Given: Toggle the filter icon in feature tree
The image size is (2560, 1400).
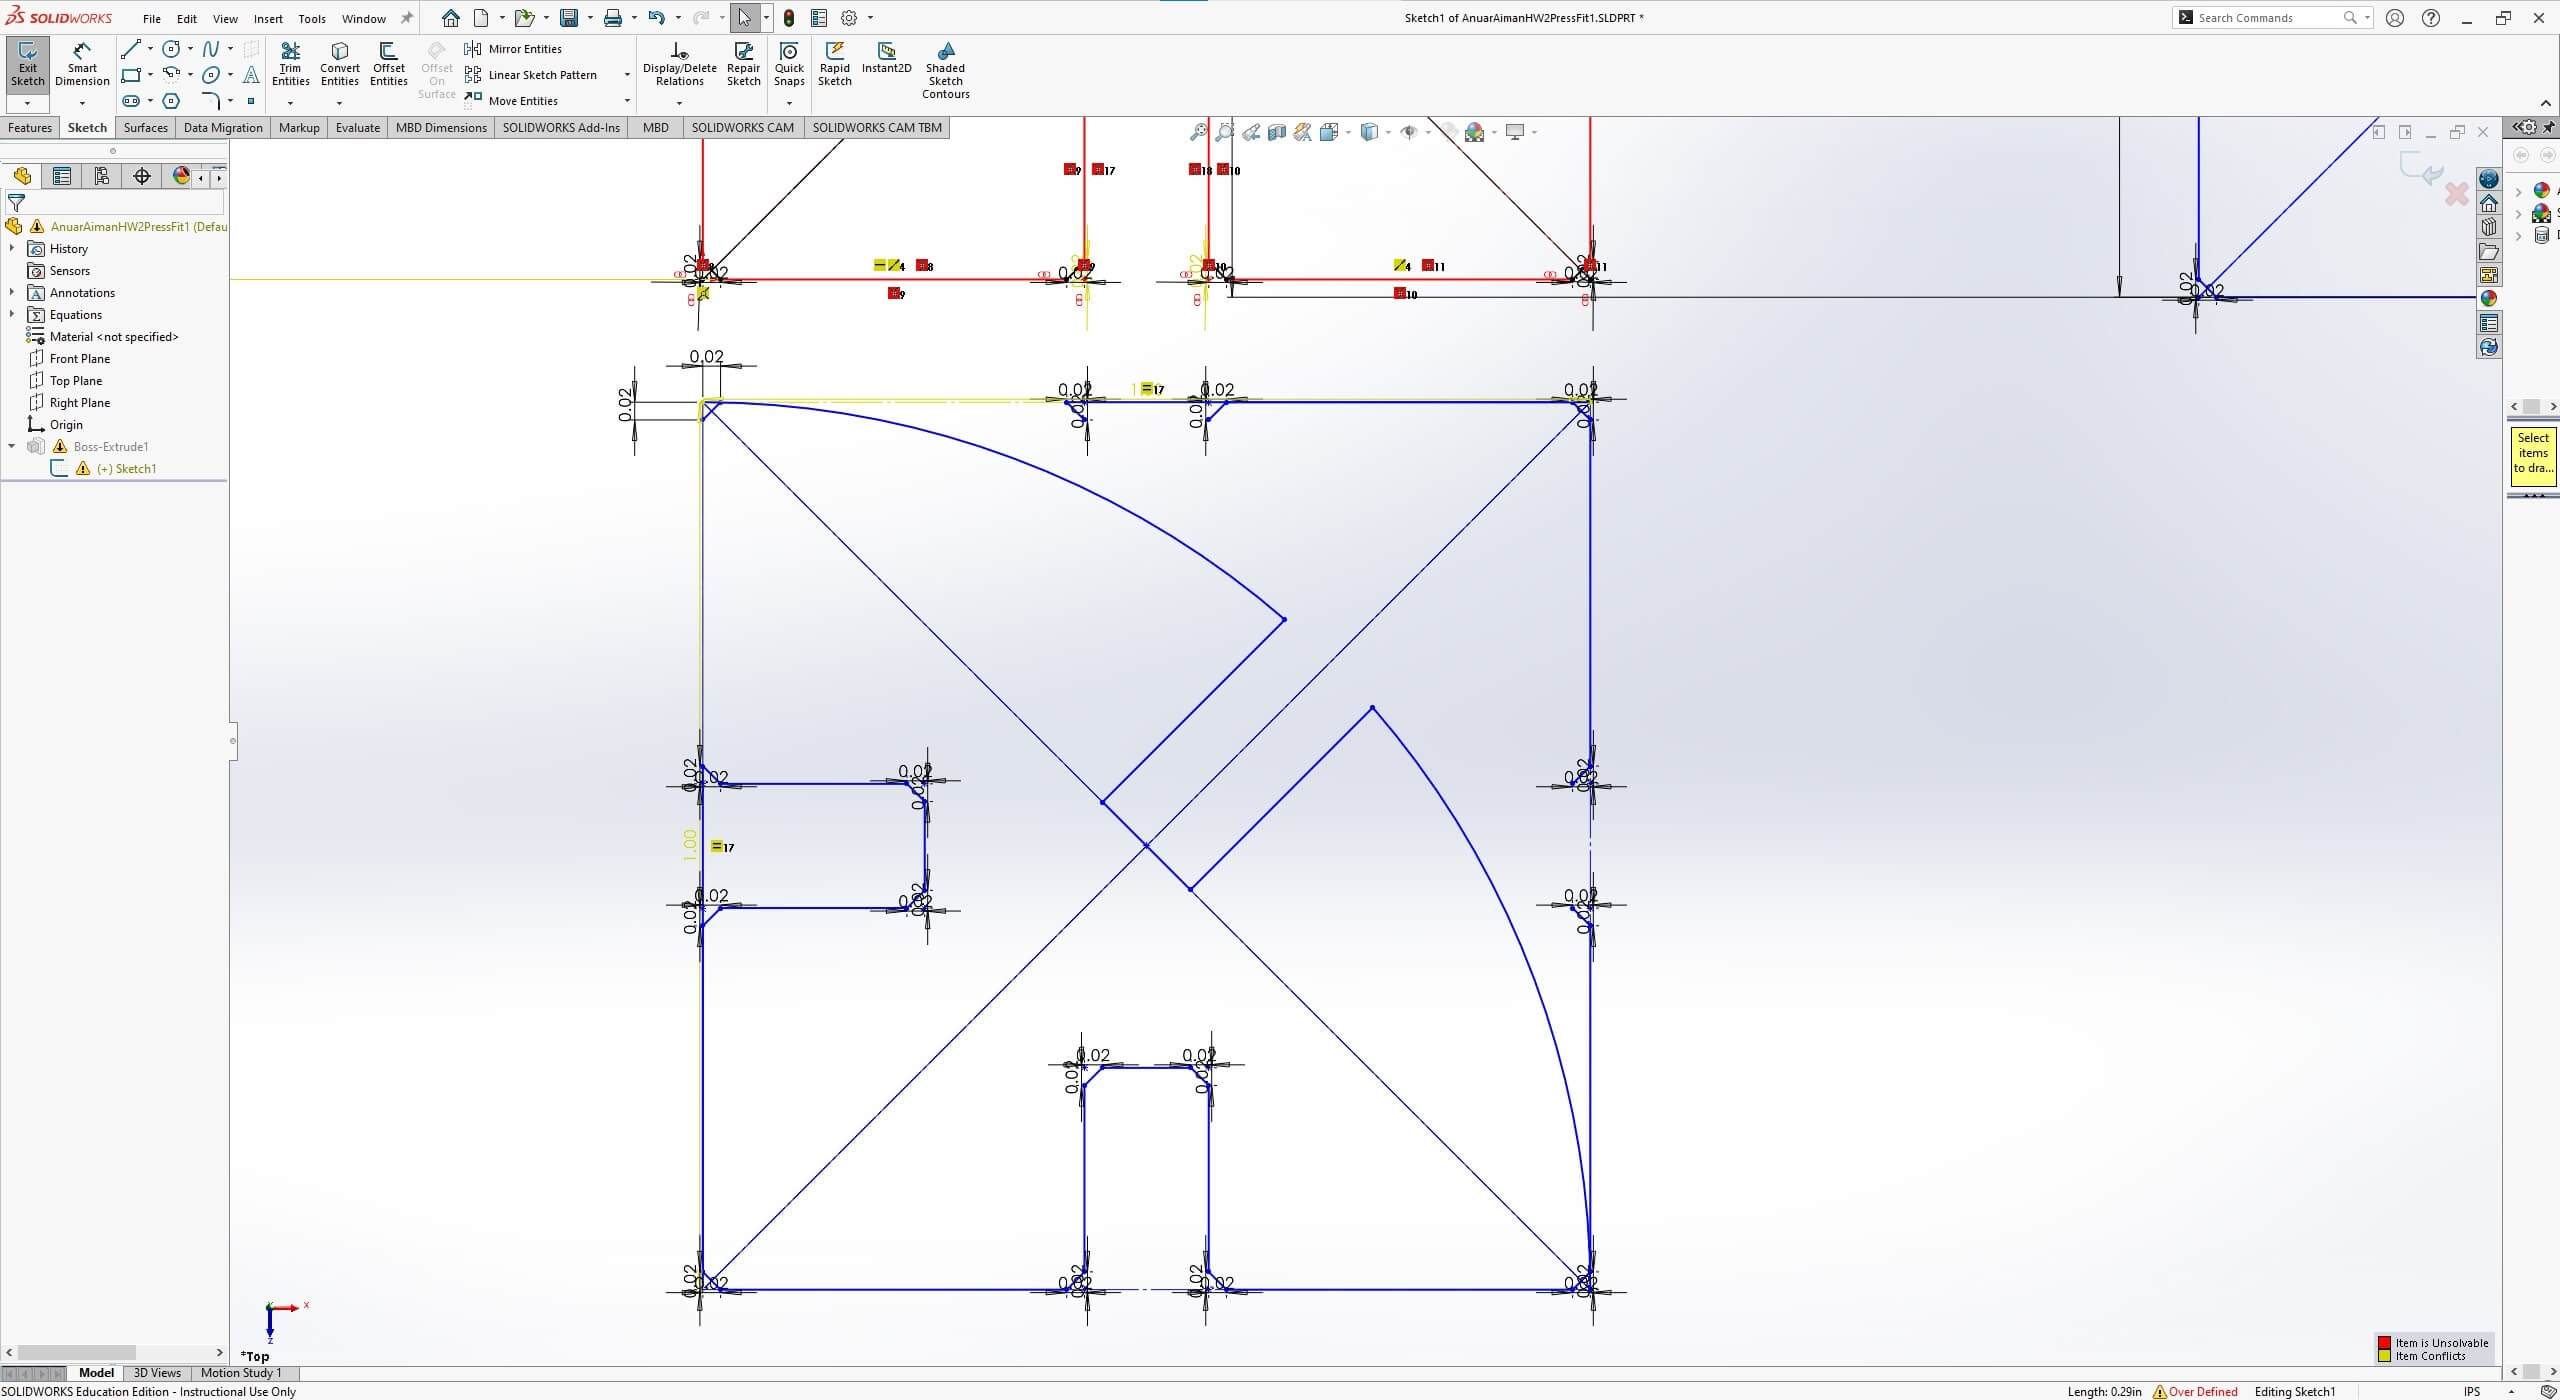Looking at the screenshot, I should point(16,202).
